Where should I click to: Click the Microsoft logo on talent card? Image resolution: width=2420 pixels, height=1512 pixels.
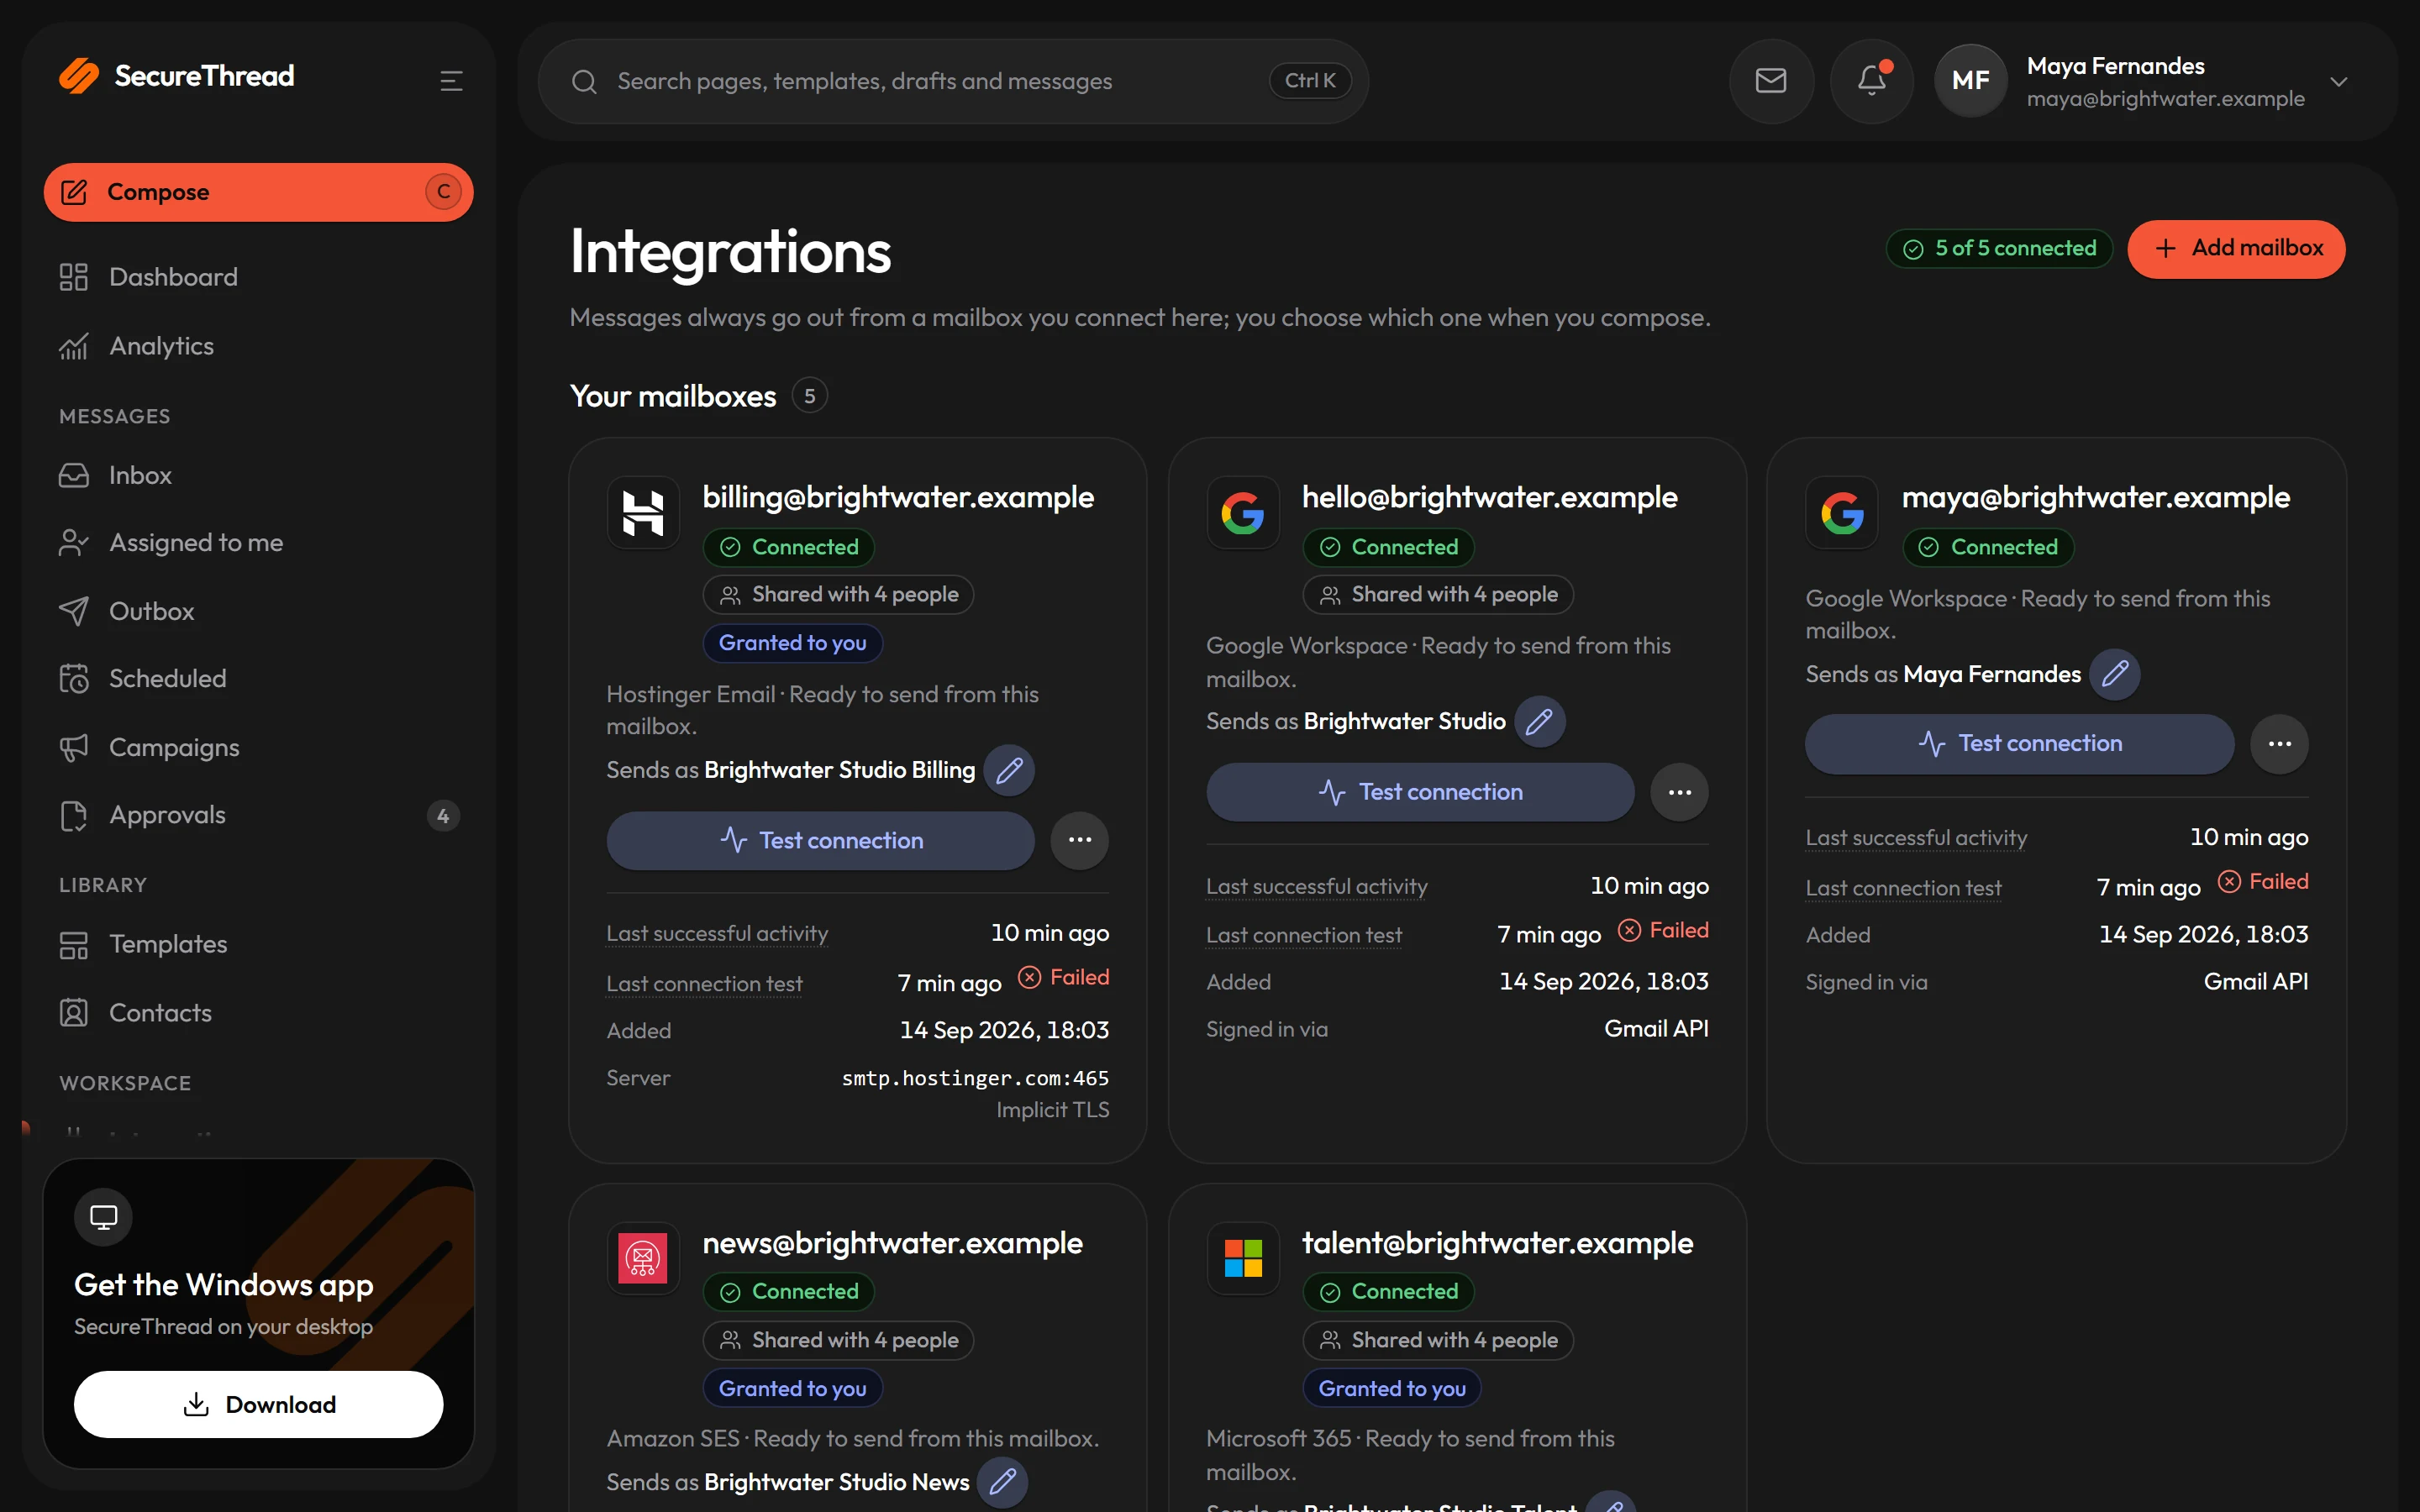click(1242, 1258)
